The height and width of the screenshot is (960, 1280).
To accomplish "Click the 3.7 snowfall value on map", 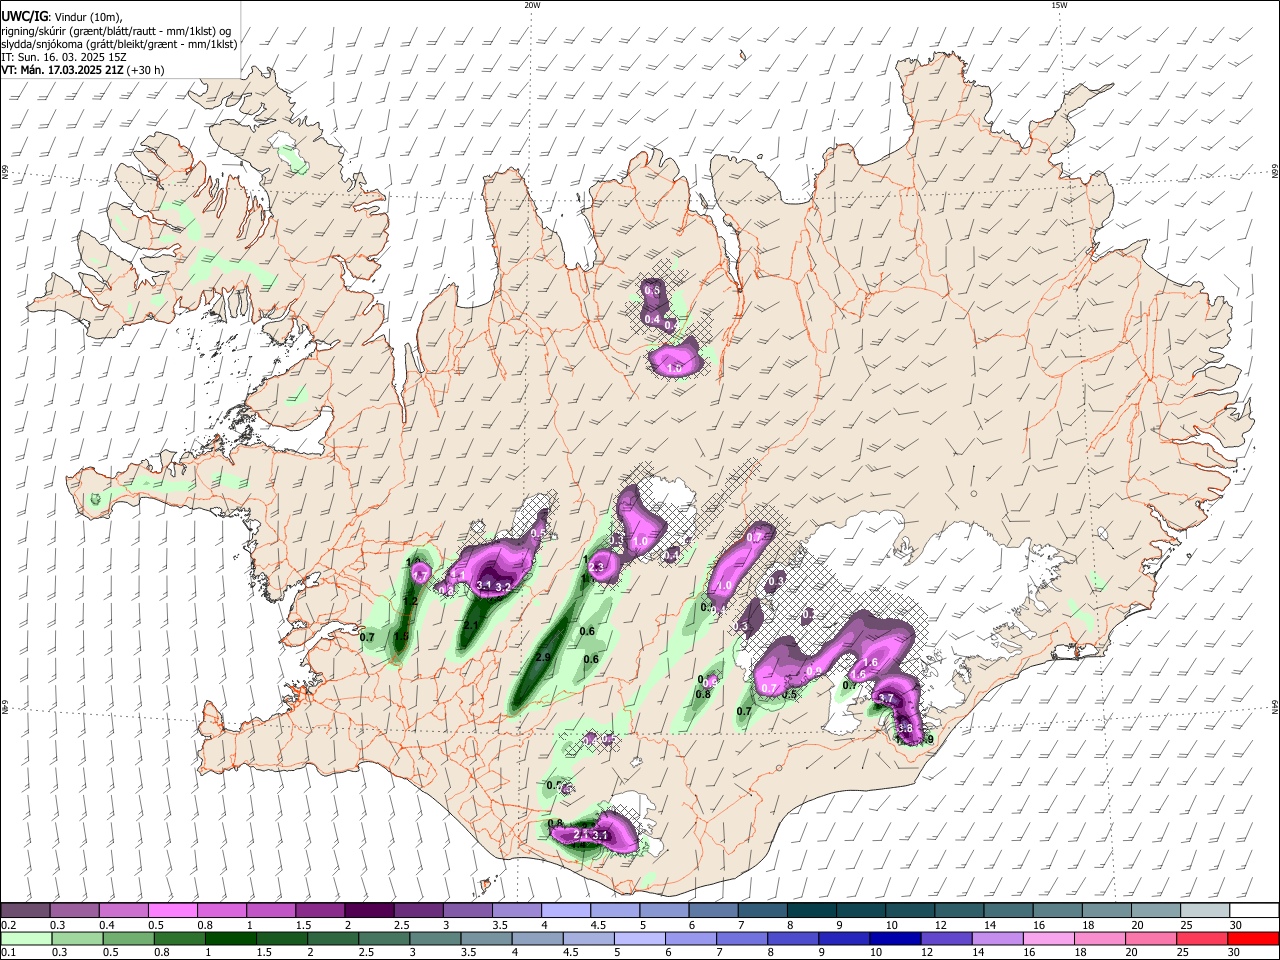I will tap(885, 698).
